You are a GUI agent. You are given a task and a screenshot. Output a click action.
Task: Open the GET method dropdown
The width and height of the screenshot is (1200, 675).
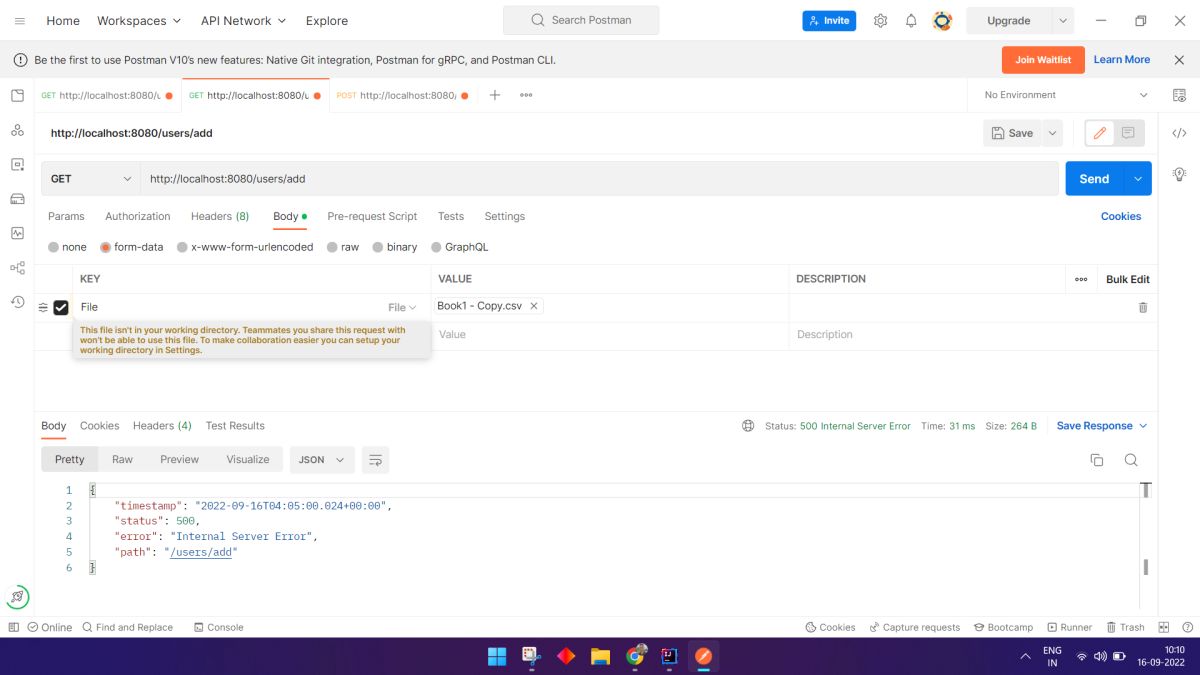(x=90, y=179)
